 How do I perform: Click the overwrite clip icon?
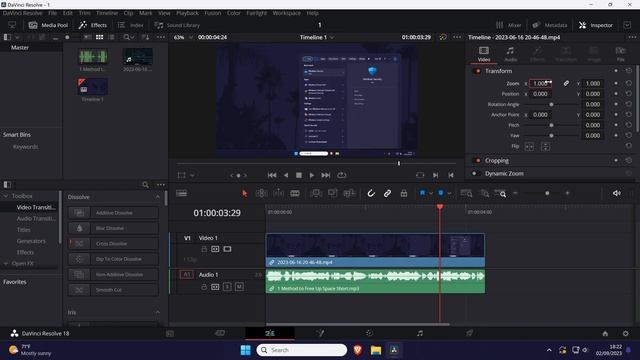click(332, 193)
